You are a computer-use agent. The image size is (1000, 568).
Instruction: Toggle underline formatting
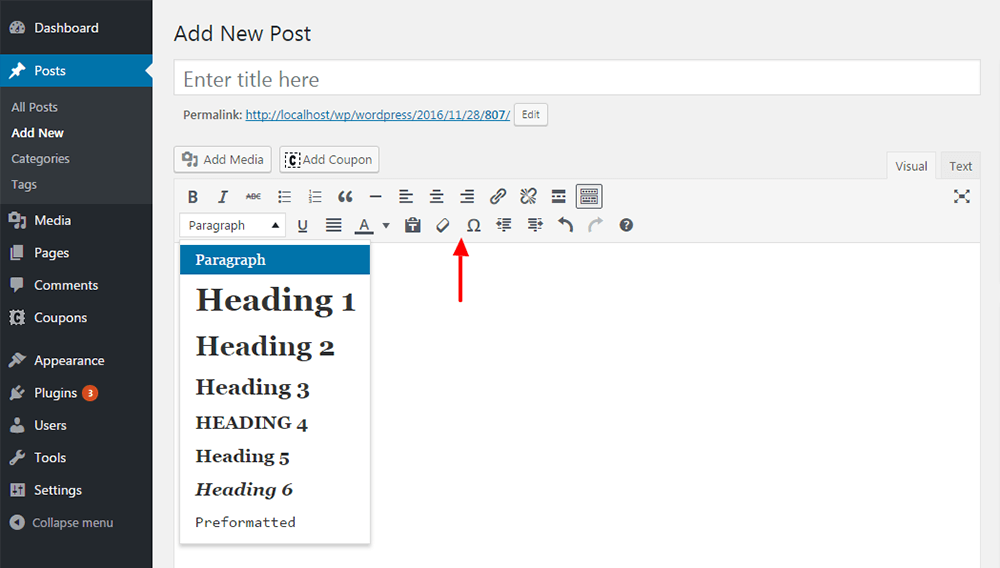pyautogui.click(x=303, y=226)
